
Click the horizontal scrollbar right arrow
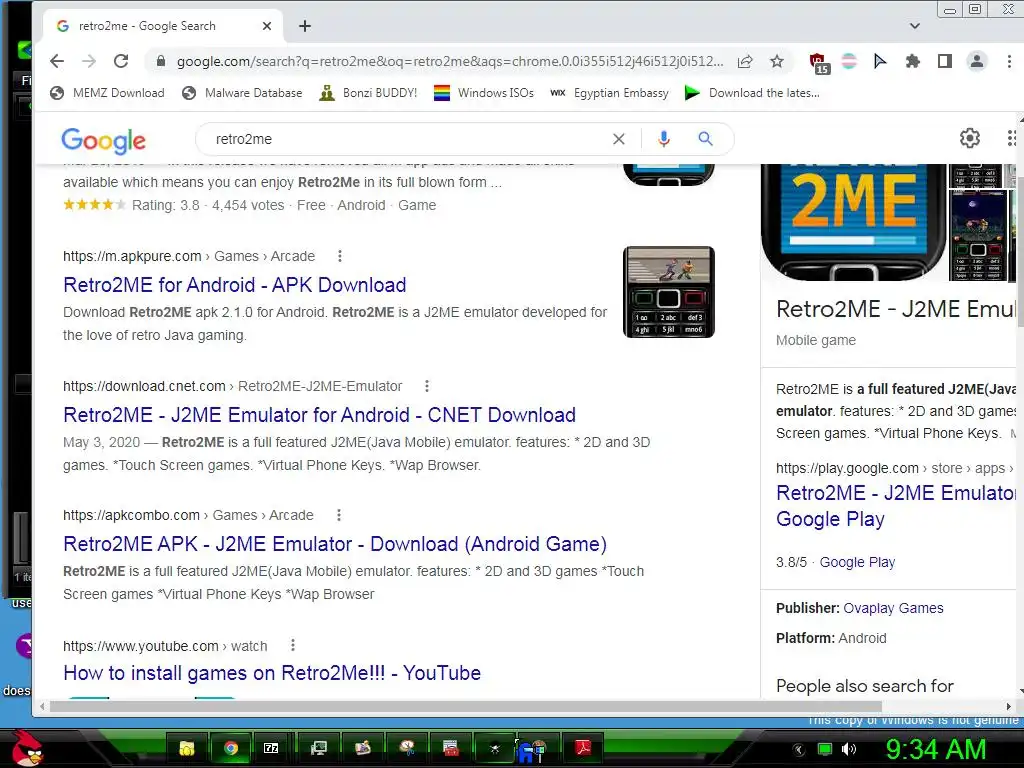(x=1008, y=707)
